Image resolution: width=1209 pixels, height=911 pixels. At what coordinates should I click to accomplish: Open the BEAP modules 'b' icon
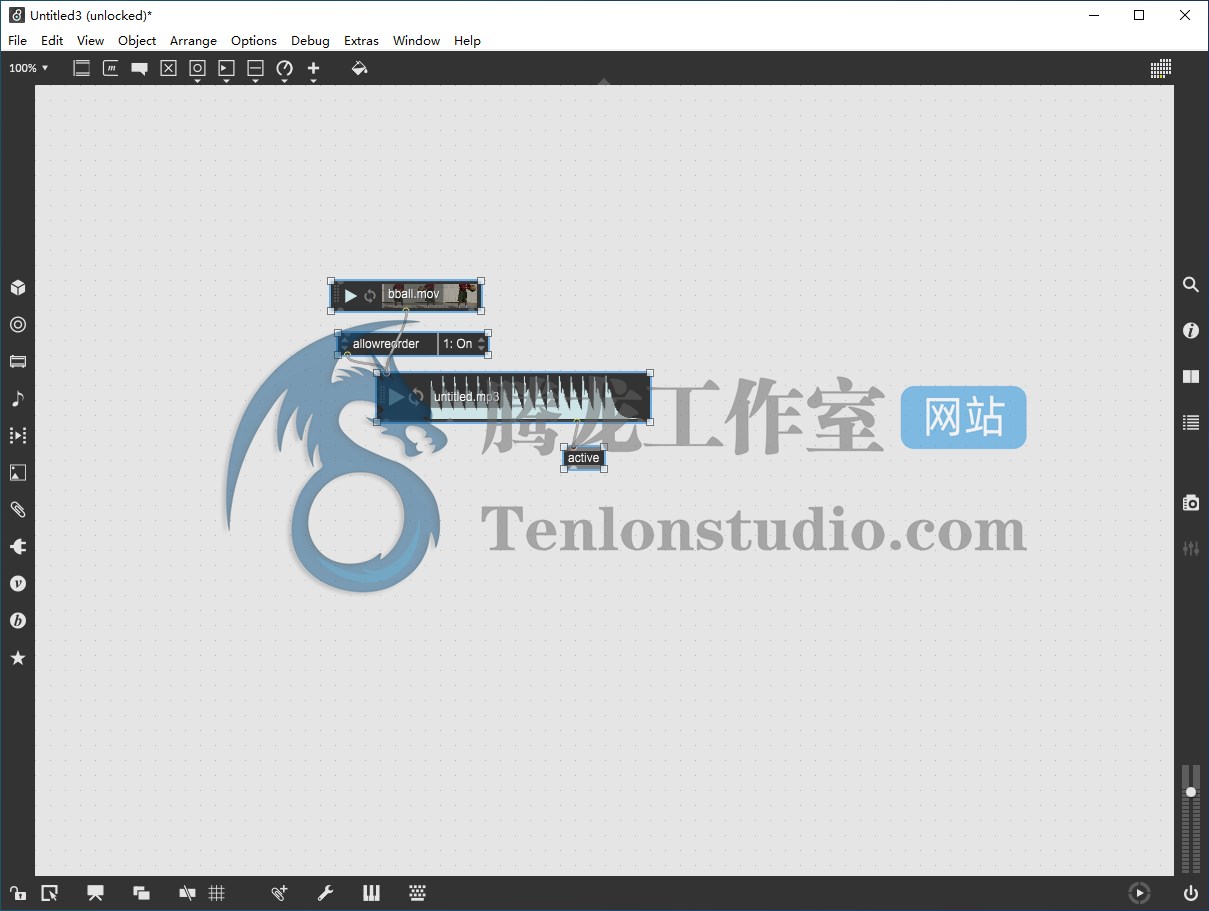17,621
